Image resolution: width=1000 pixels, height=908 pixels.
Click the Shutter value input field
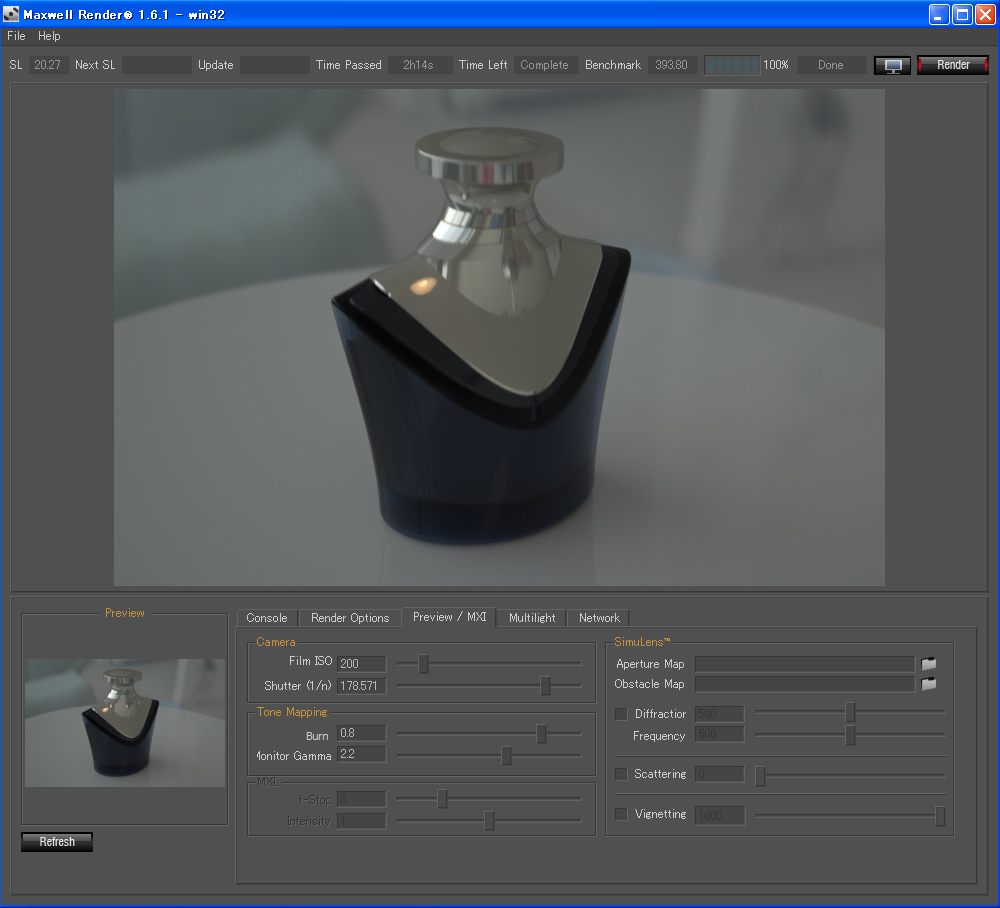[361, 686]
